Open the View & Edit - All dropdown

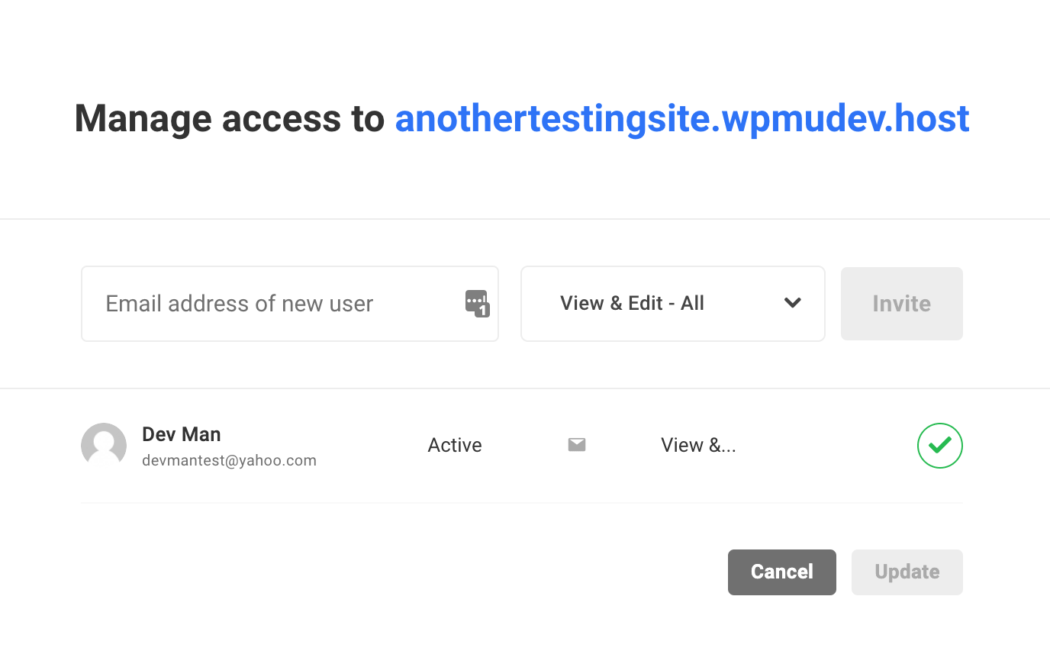[x=672, y=303]
